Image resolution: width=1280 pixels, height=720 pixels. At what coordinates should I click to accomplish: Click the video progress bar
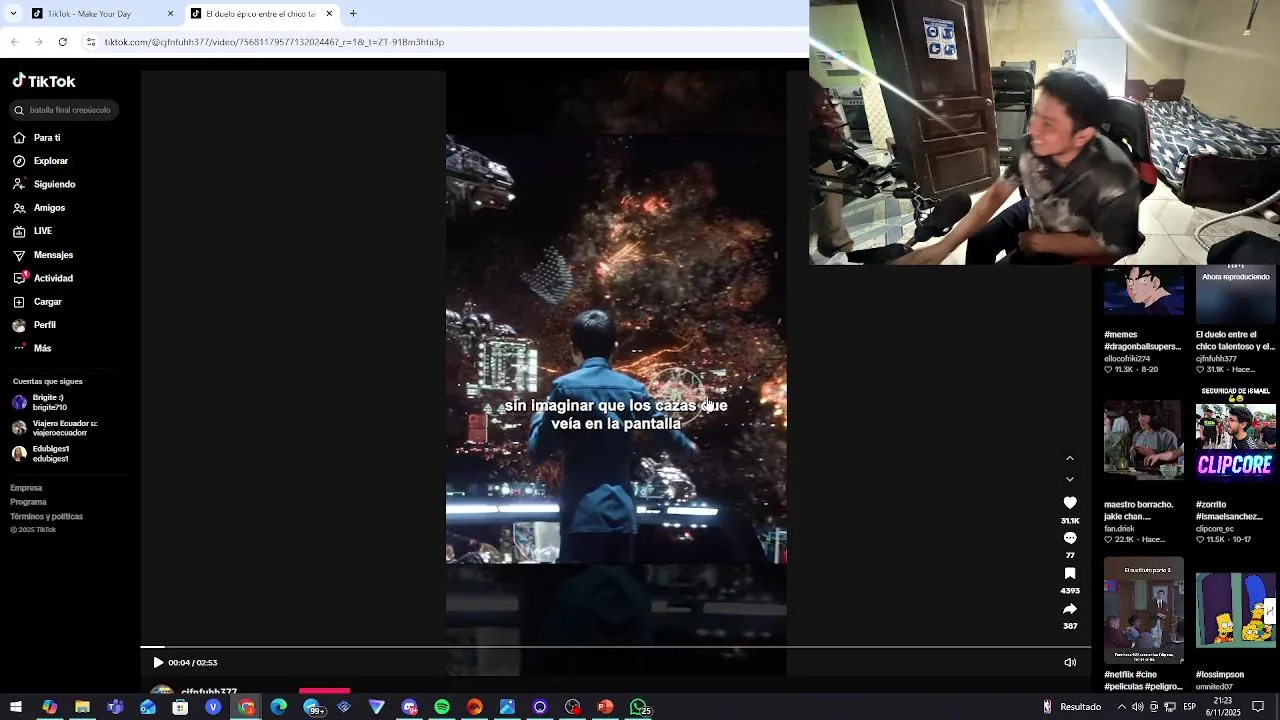(616, 647)
